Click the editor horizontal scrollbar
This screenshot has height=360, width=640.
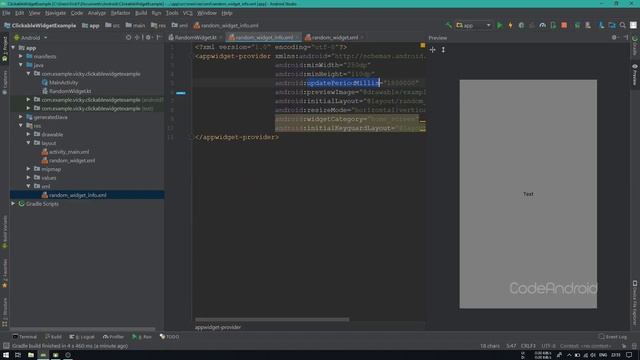tap(272, 320)
